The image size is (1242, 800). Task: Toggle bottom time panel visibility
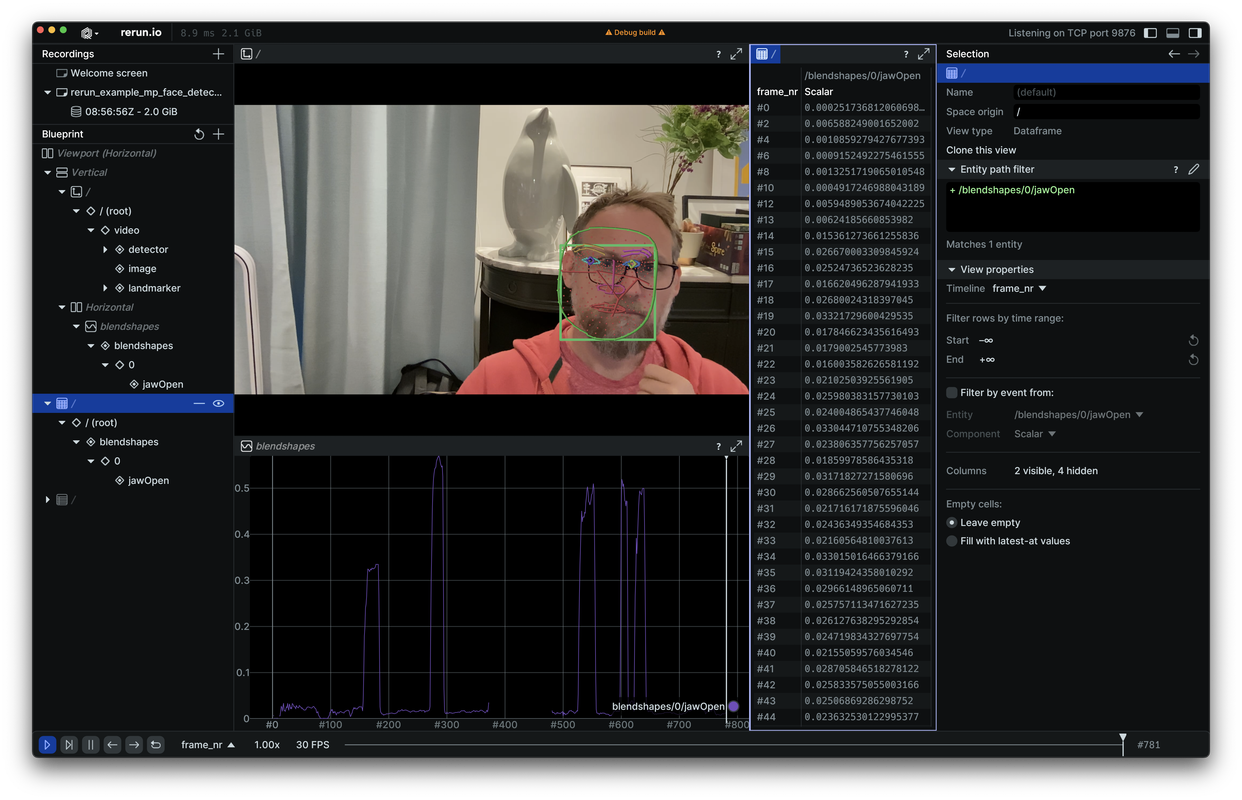pos(1173,33)
